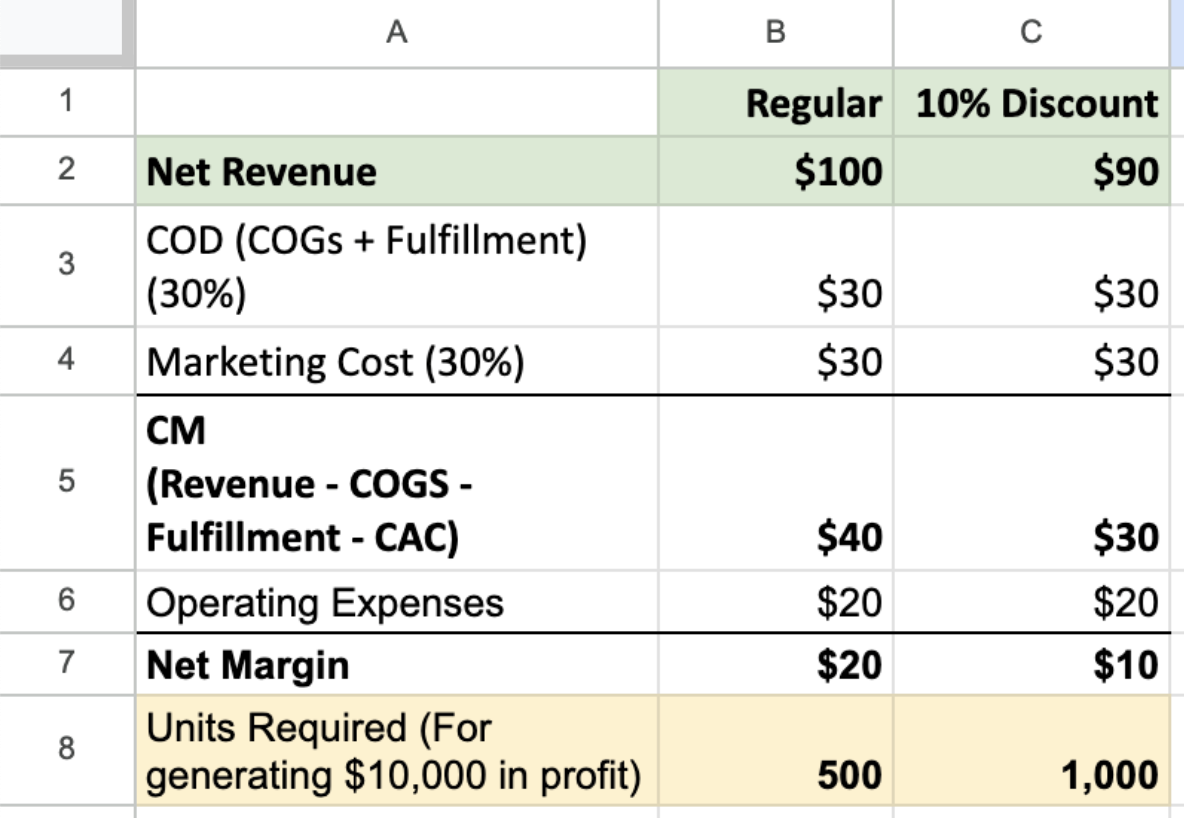This screenshot has height=818, width=1184.
Task: Select Regular COD $30 cell
Action: point(775,265)
